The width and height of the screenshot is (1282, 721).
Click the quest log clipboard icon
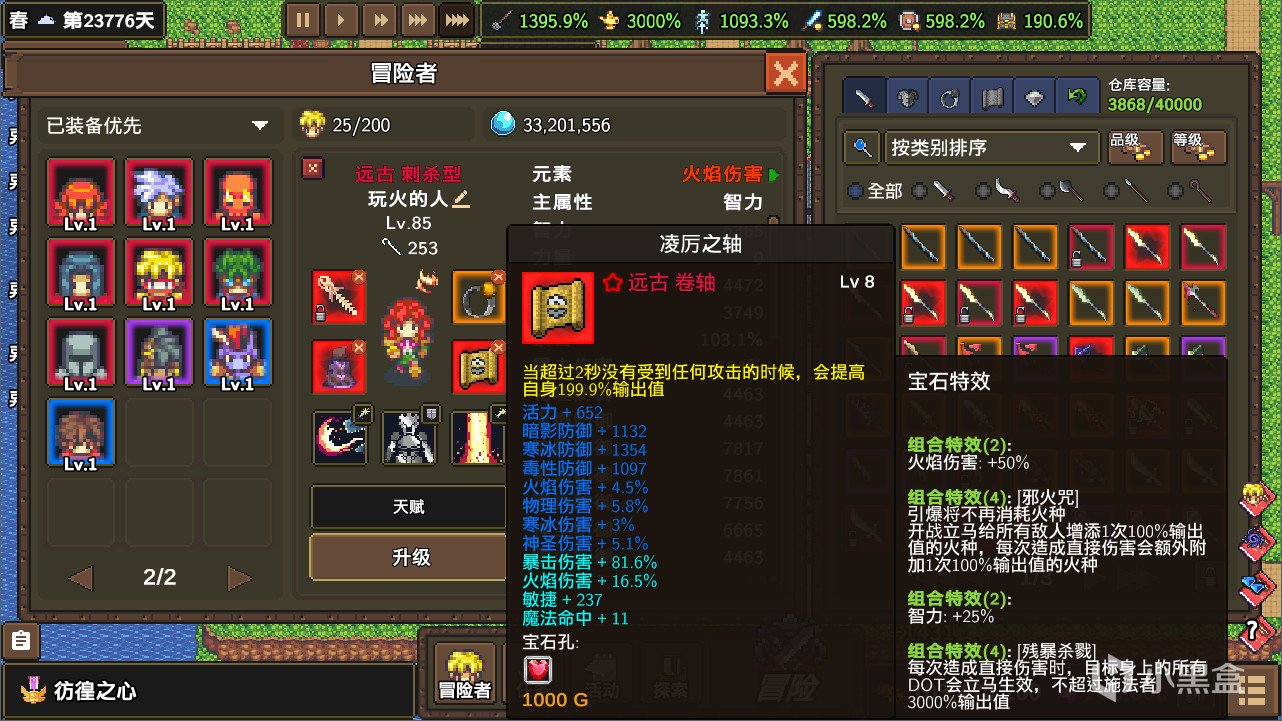click(x=21, y=641)
